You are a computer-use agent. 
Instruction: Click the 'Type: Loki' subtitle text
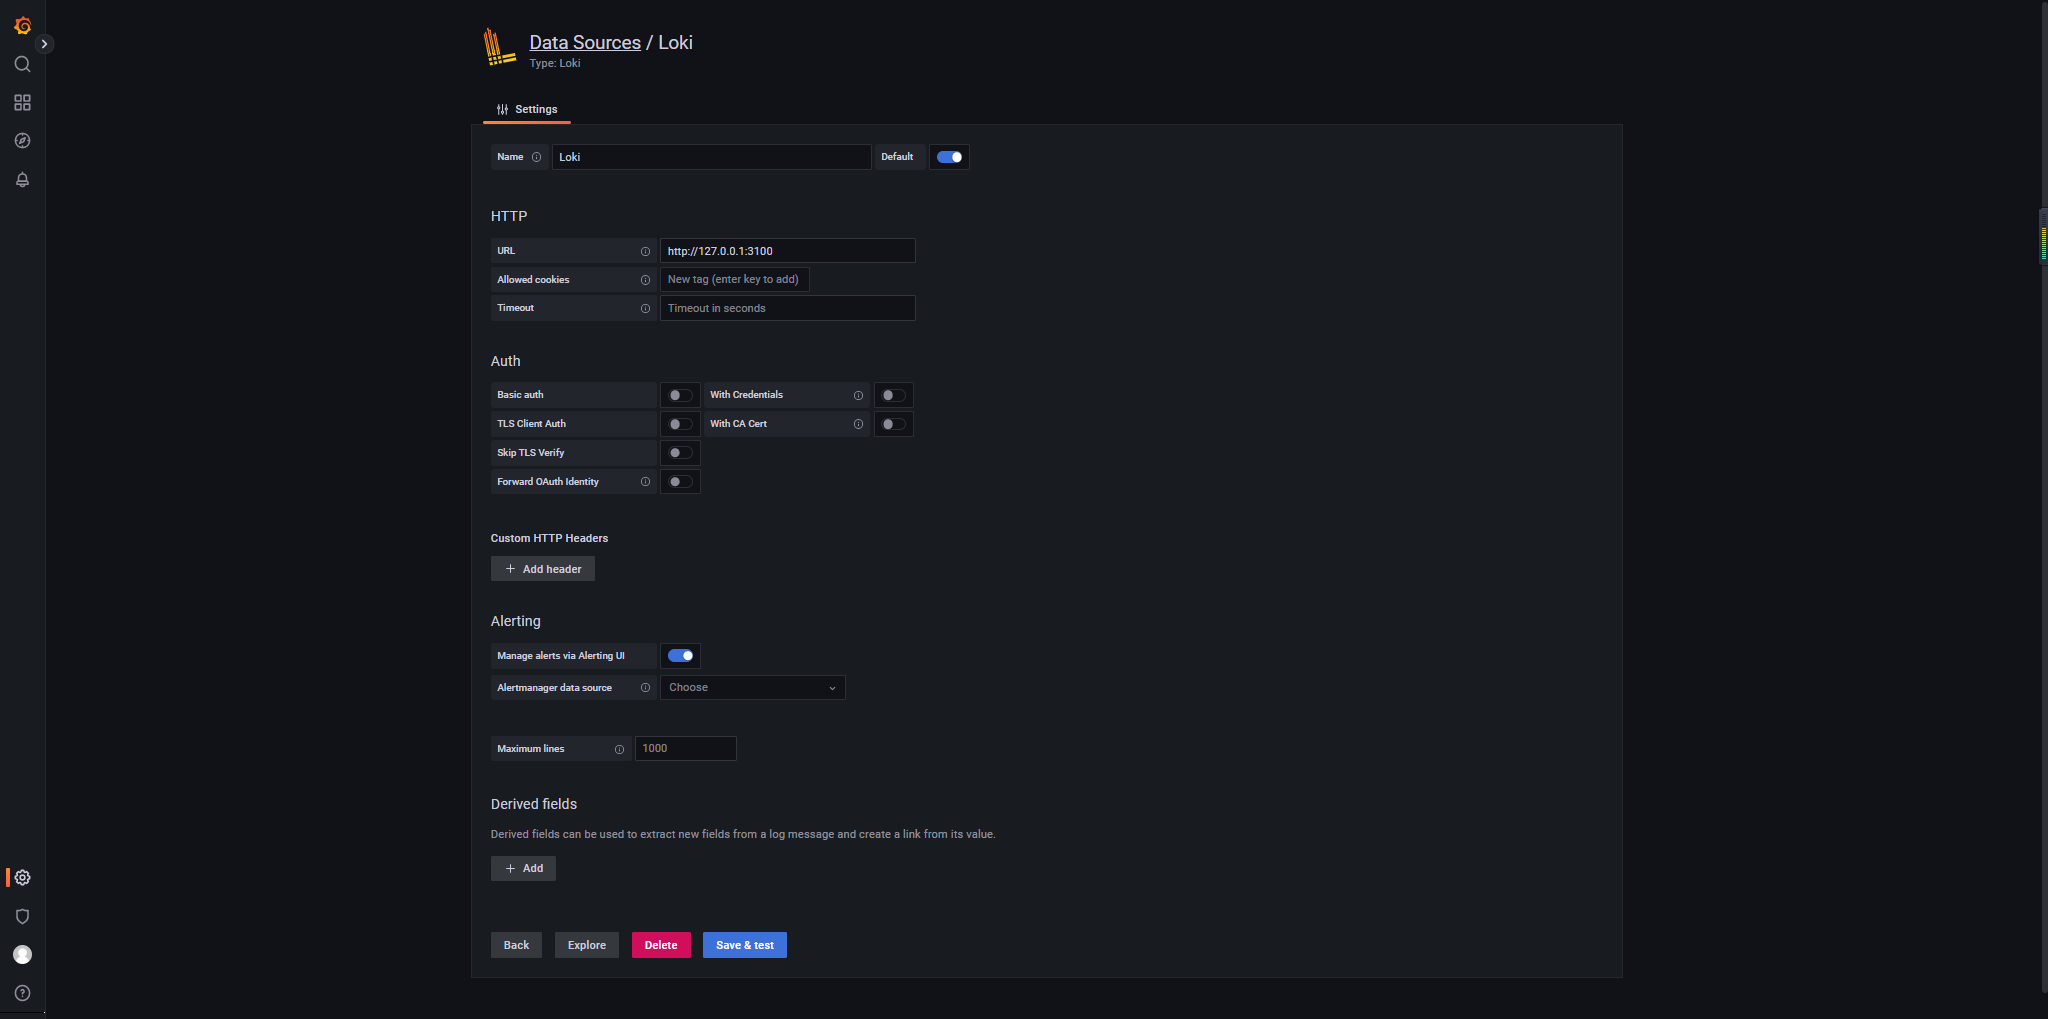[555, 63]
